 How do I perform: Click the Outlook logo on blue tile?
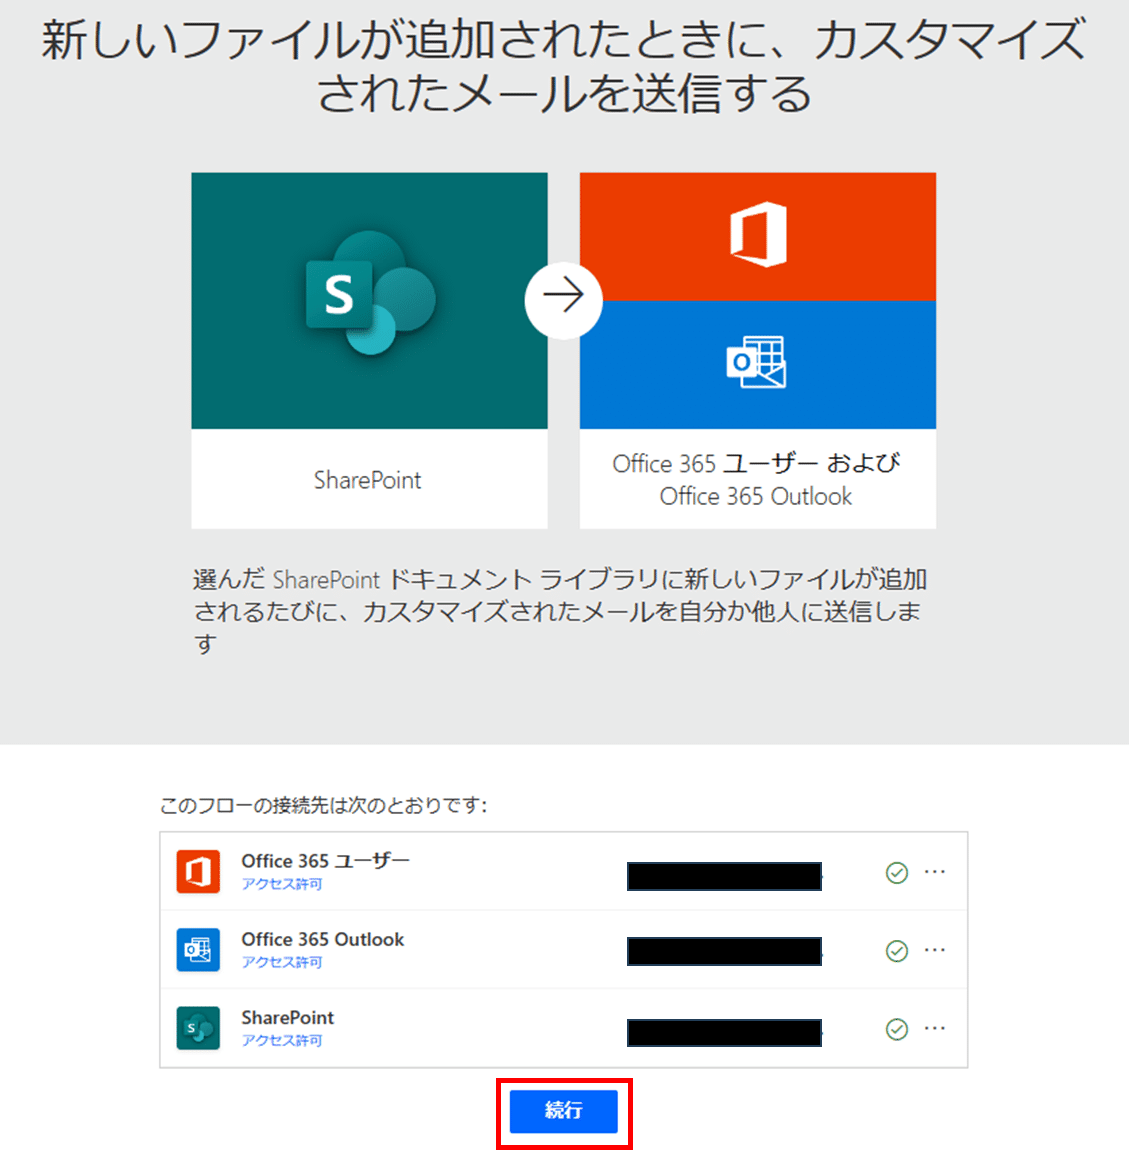756,362
